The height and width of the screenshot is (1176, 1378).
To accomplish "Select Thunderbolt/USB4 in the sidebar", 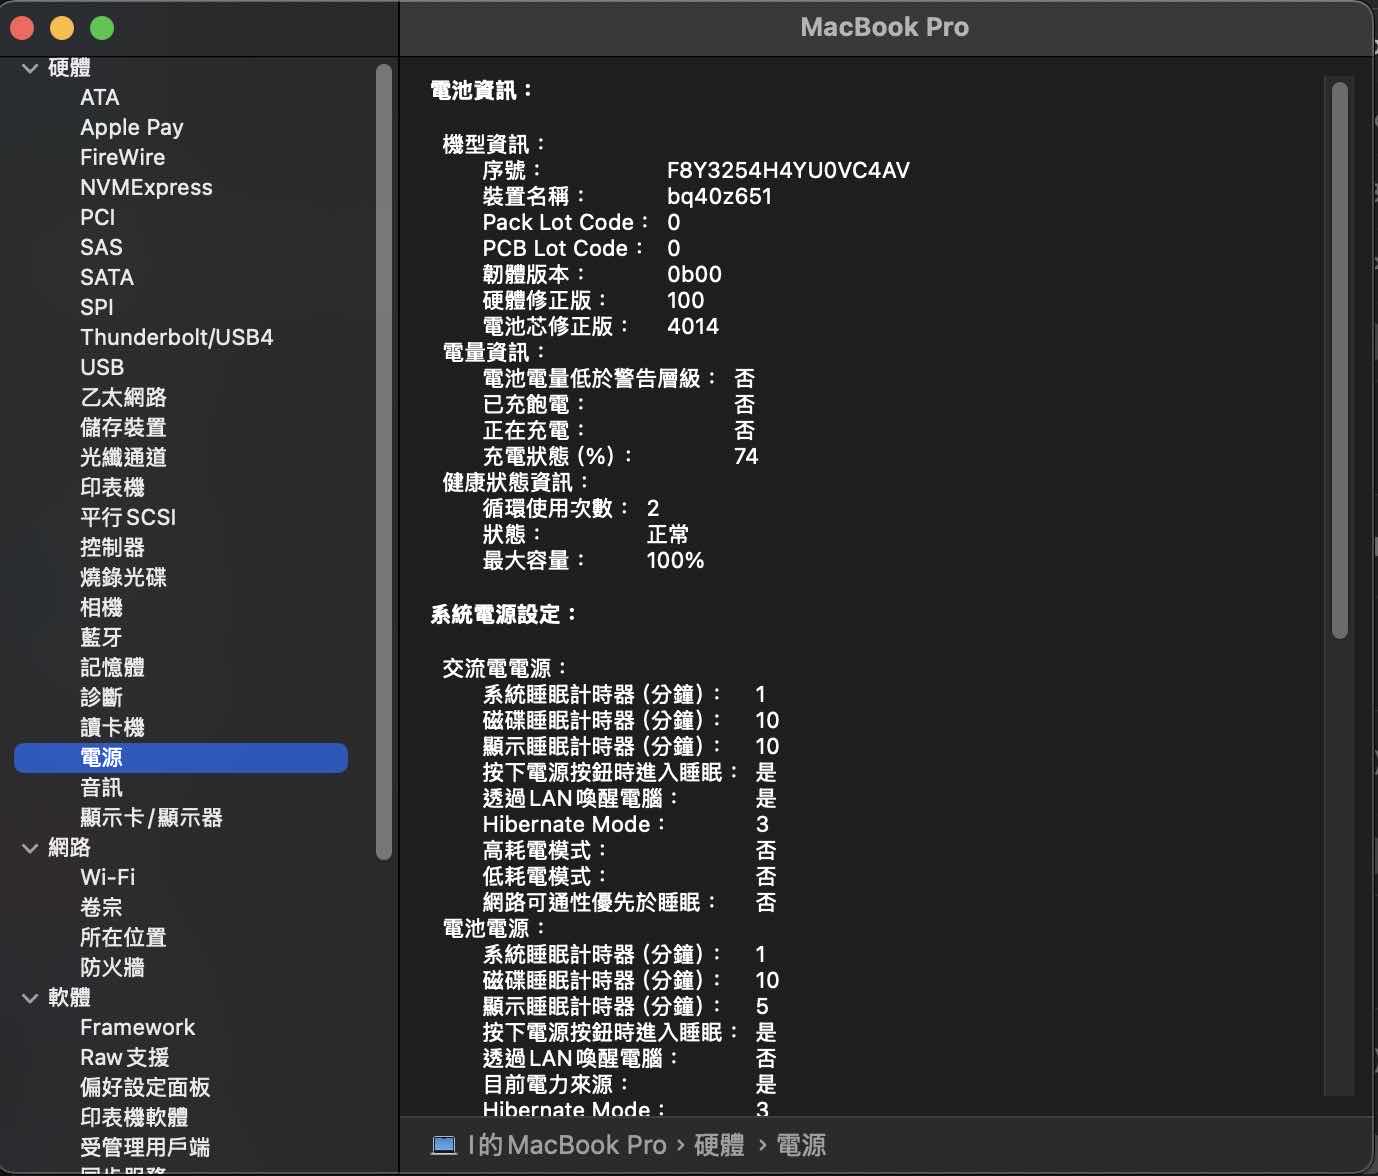I will pyautogui.click(x=176, y=337).
